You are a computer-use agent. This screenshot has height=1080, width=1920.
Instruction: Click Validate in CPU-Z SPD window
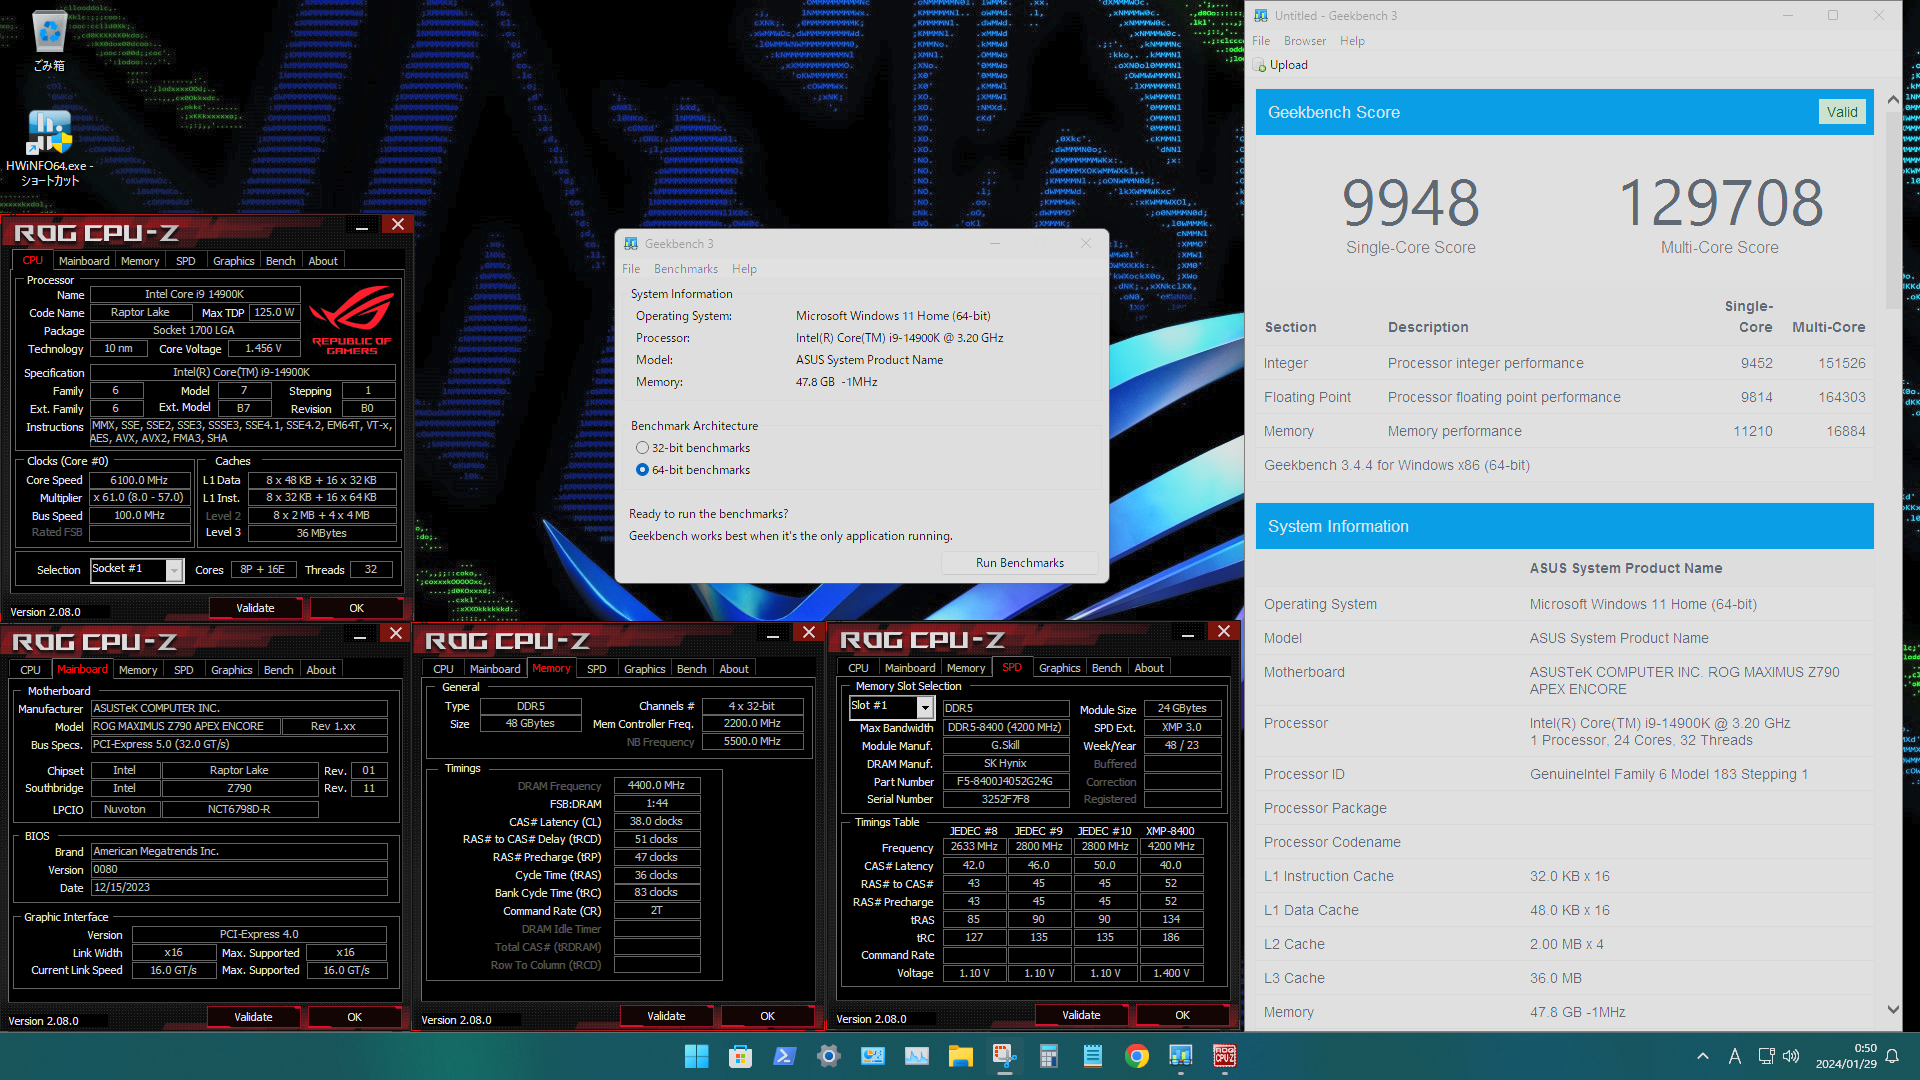tap(1081, 1015)
